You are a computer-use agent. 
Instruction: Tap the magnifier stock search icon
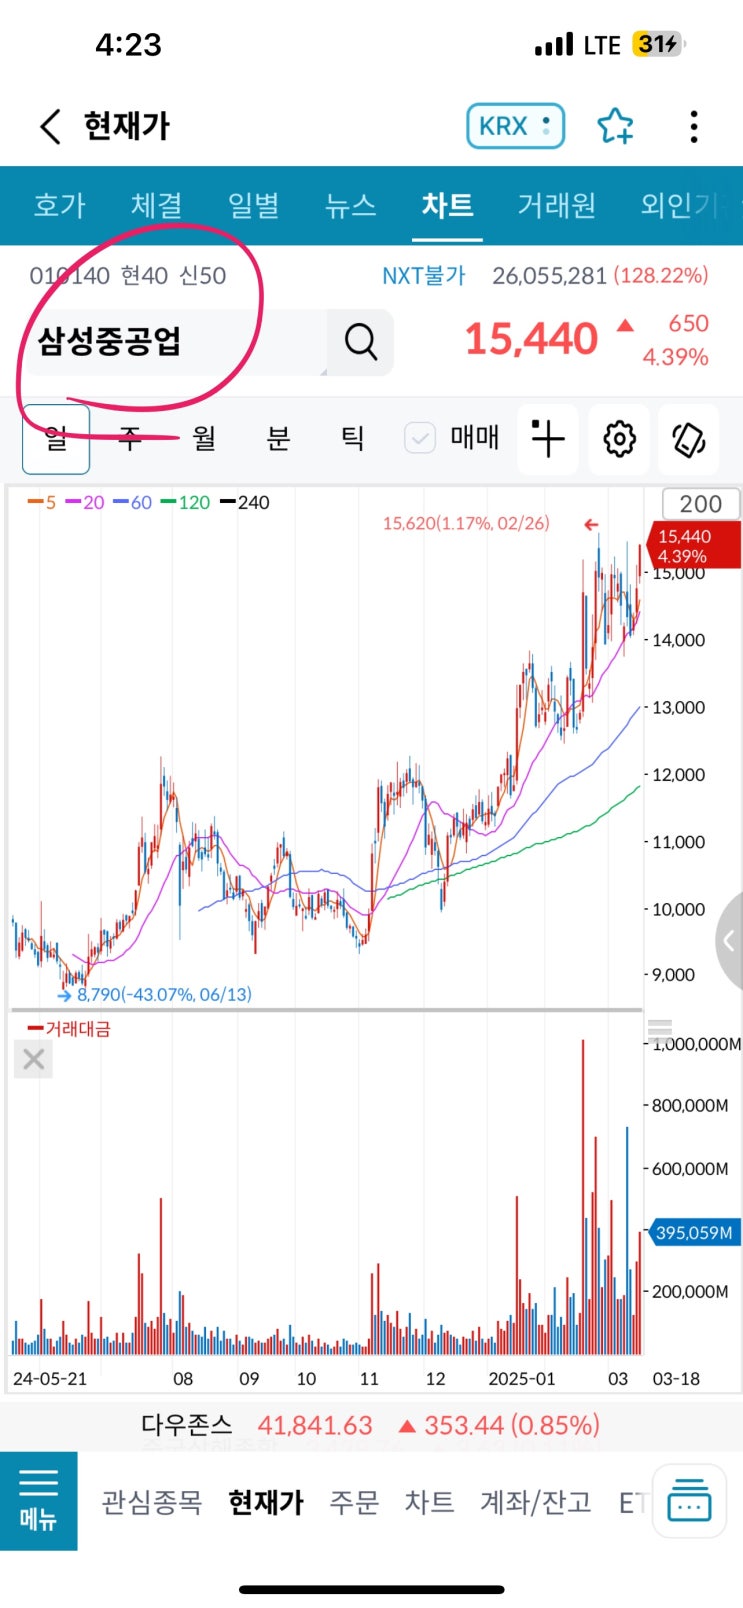361,342
